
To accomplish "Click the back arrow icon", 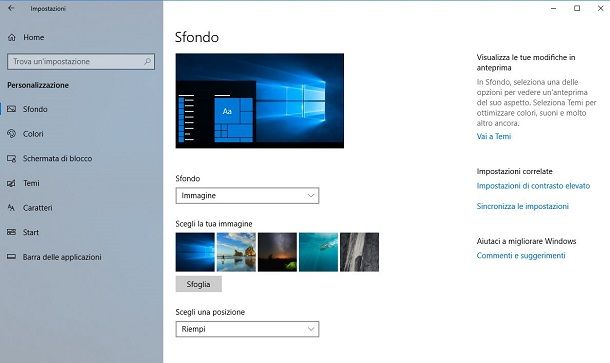I will (x=11, y=8).
